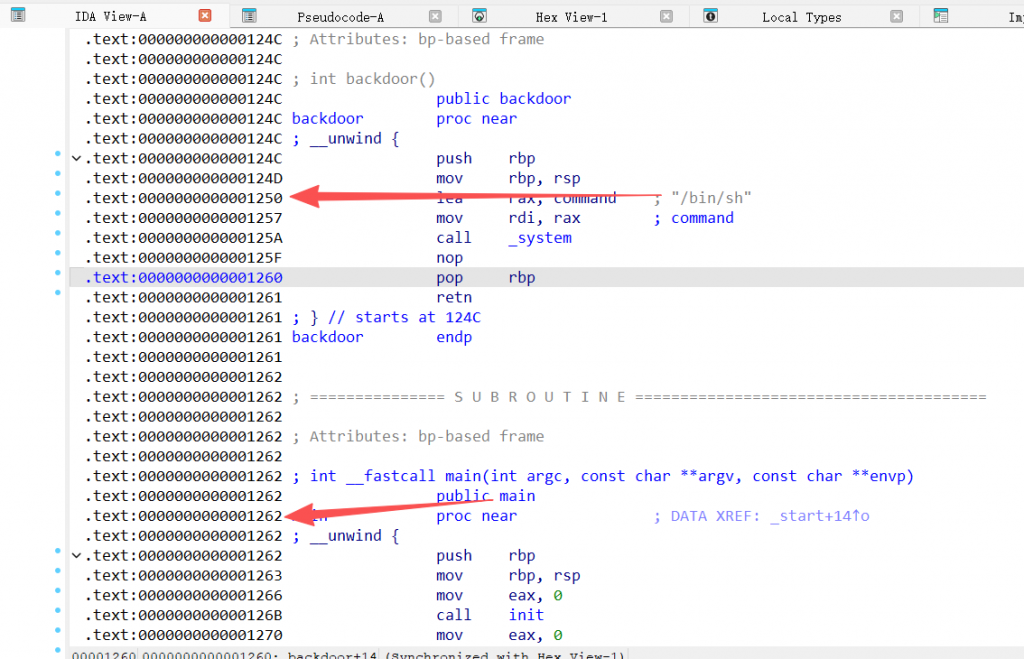Switch to the Pseudocode-A tab
The height and width of the screenshot is (659, 1024).
click(340, 17)
